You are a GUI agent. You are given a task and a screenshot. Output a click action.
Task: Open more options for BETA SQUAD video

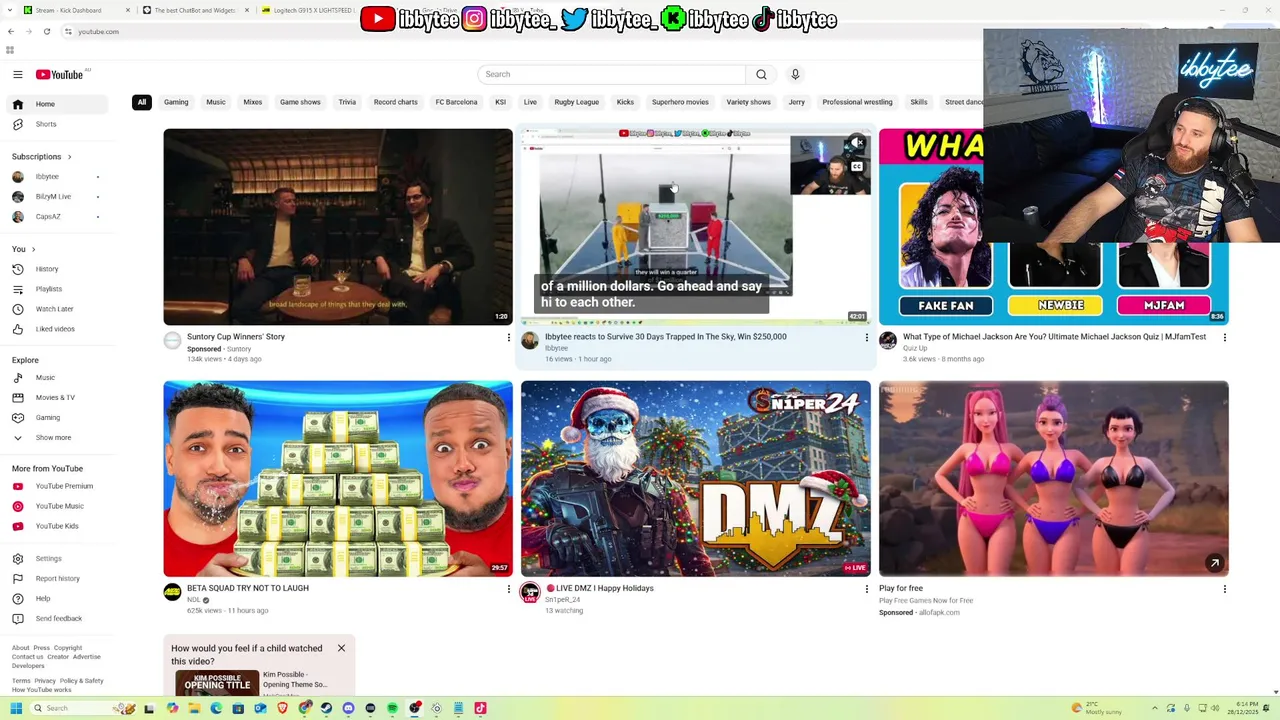(x=509, y=589)
